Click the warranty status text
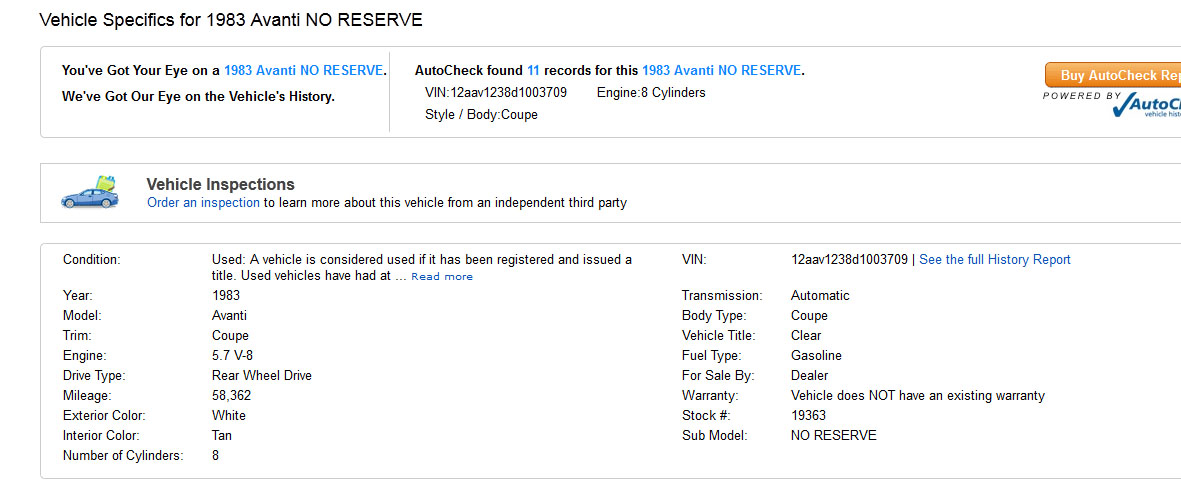The image size is (1181, 482). [917, 396]
